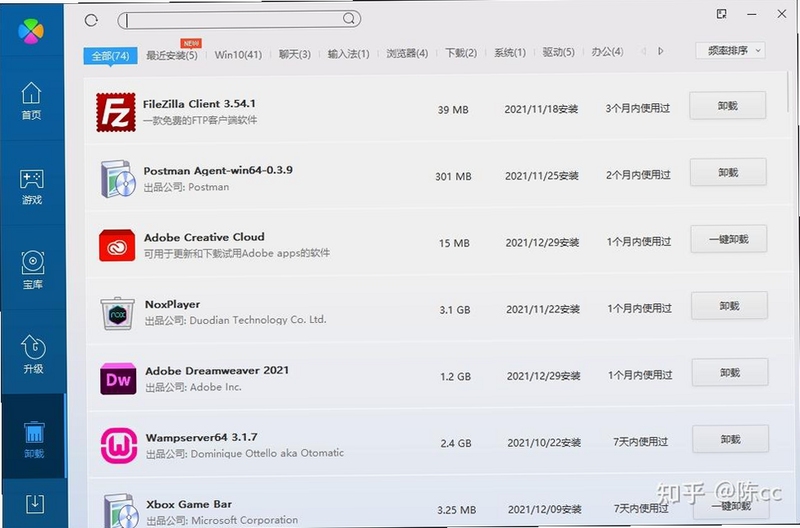The image size is (800, 528).
Task: Click 3个月内使用过 usage text for FileZilla
Action: coord(638,108)
